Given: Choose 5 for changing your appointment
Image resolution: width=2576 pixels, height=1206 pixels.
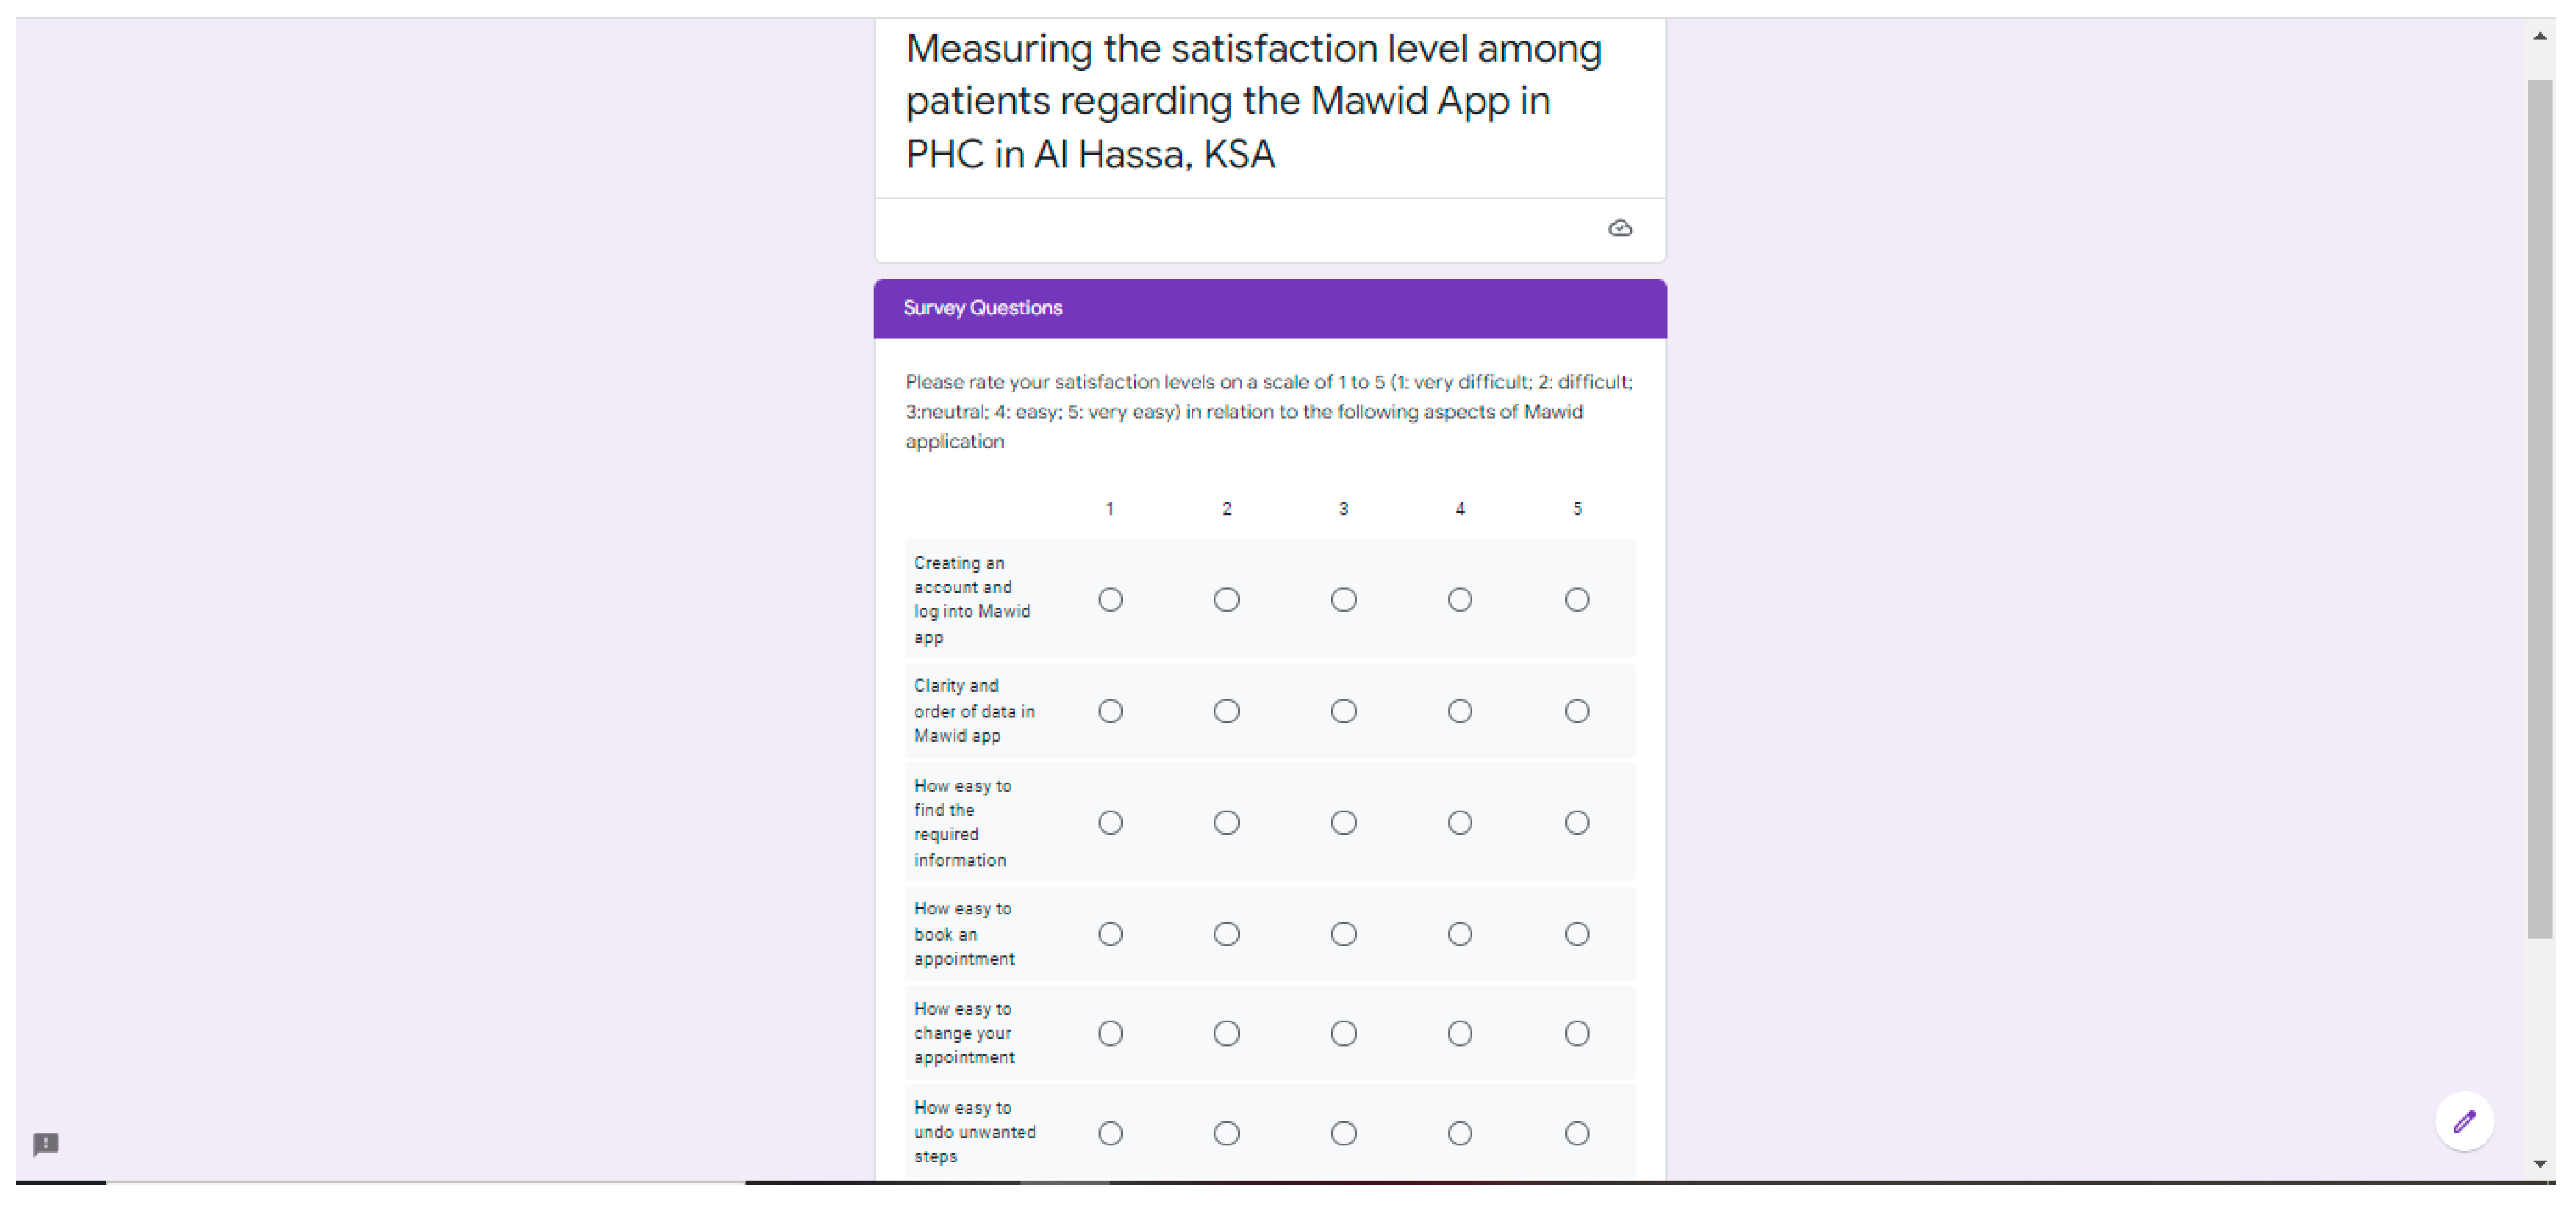Looking at the screenshot, I should point(1576,1033).
